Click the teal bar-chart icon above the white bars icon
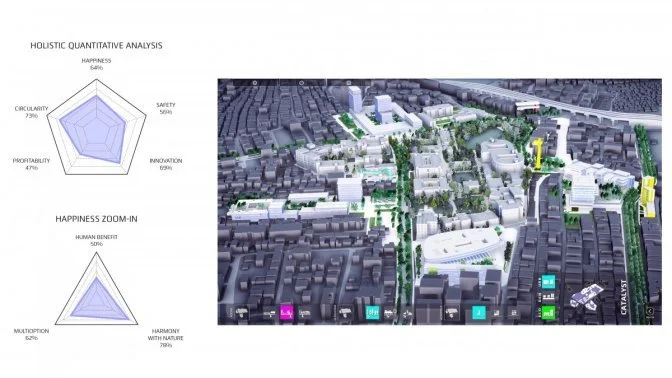 click(x=548, y=282)
